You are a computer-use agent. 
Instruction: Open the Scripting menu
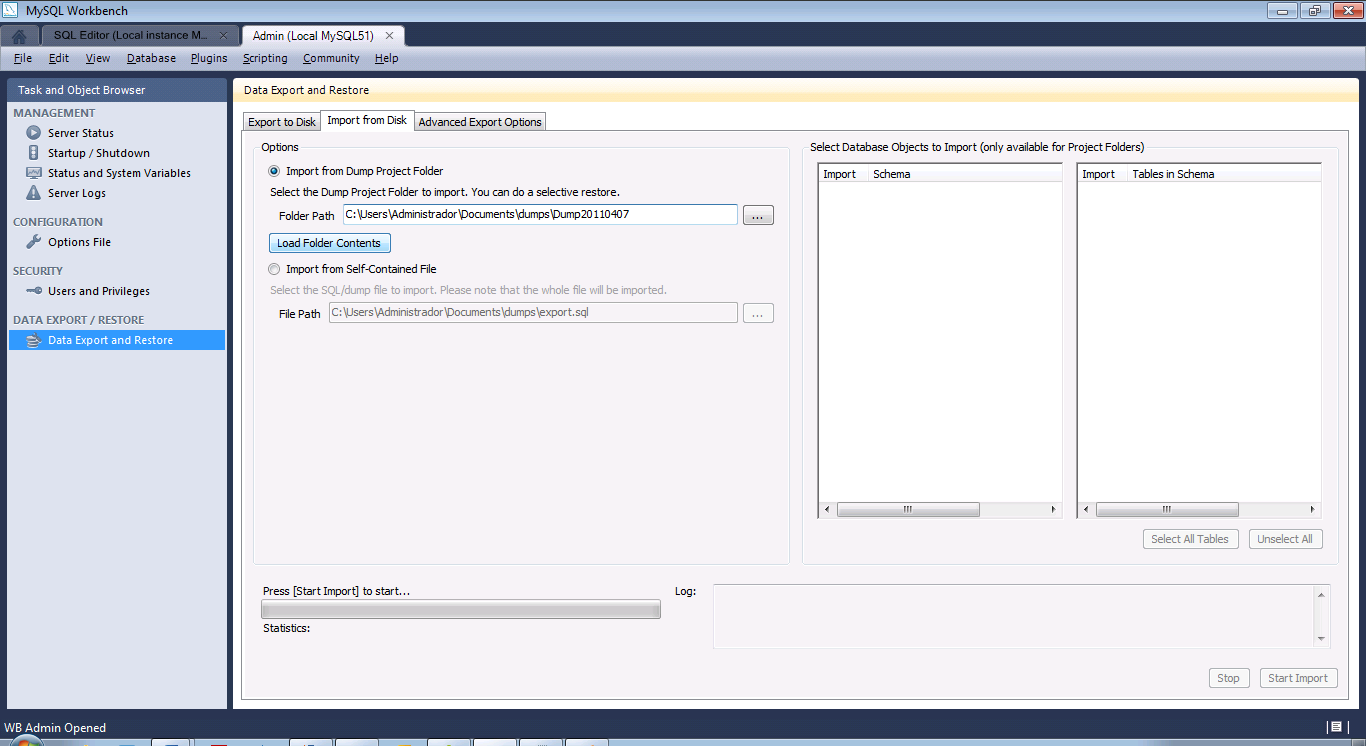[265, 58]
